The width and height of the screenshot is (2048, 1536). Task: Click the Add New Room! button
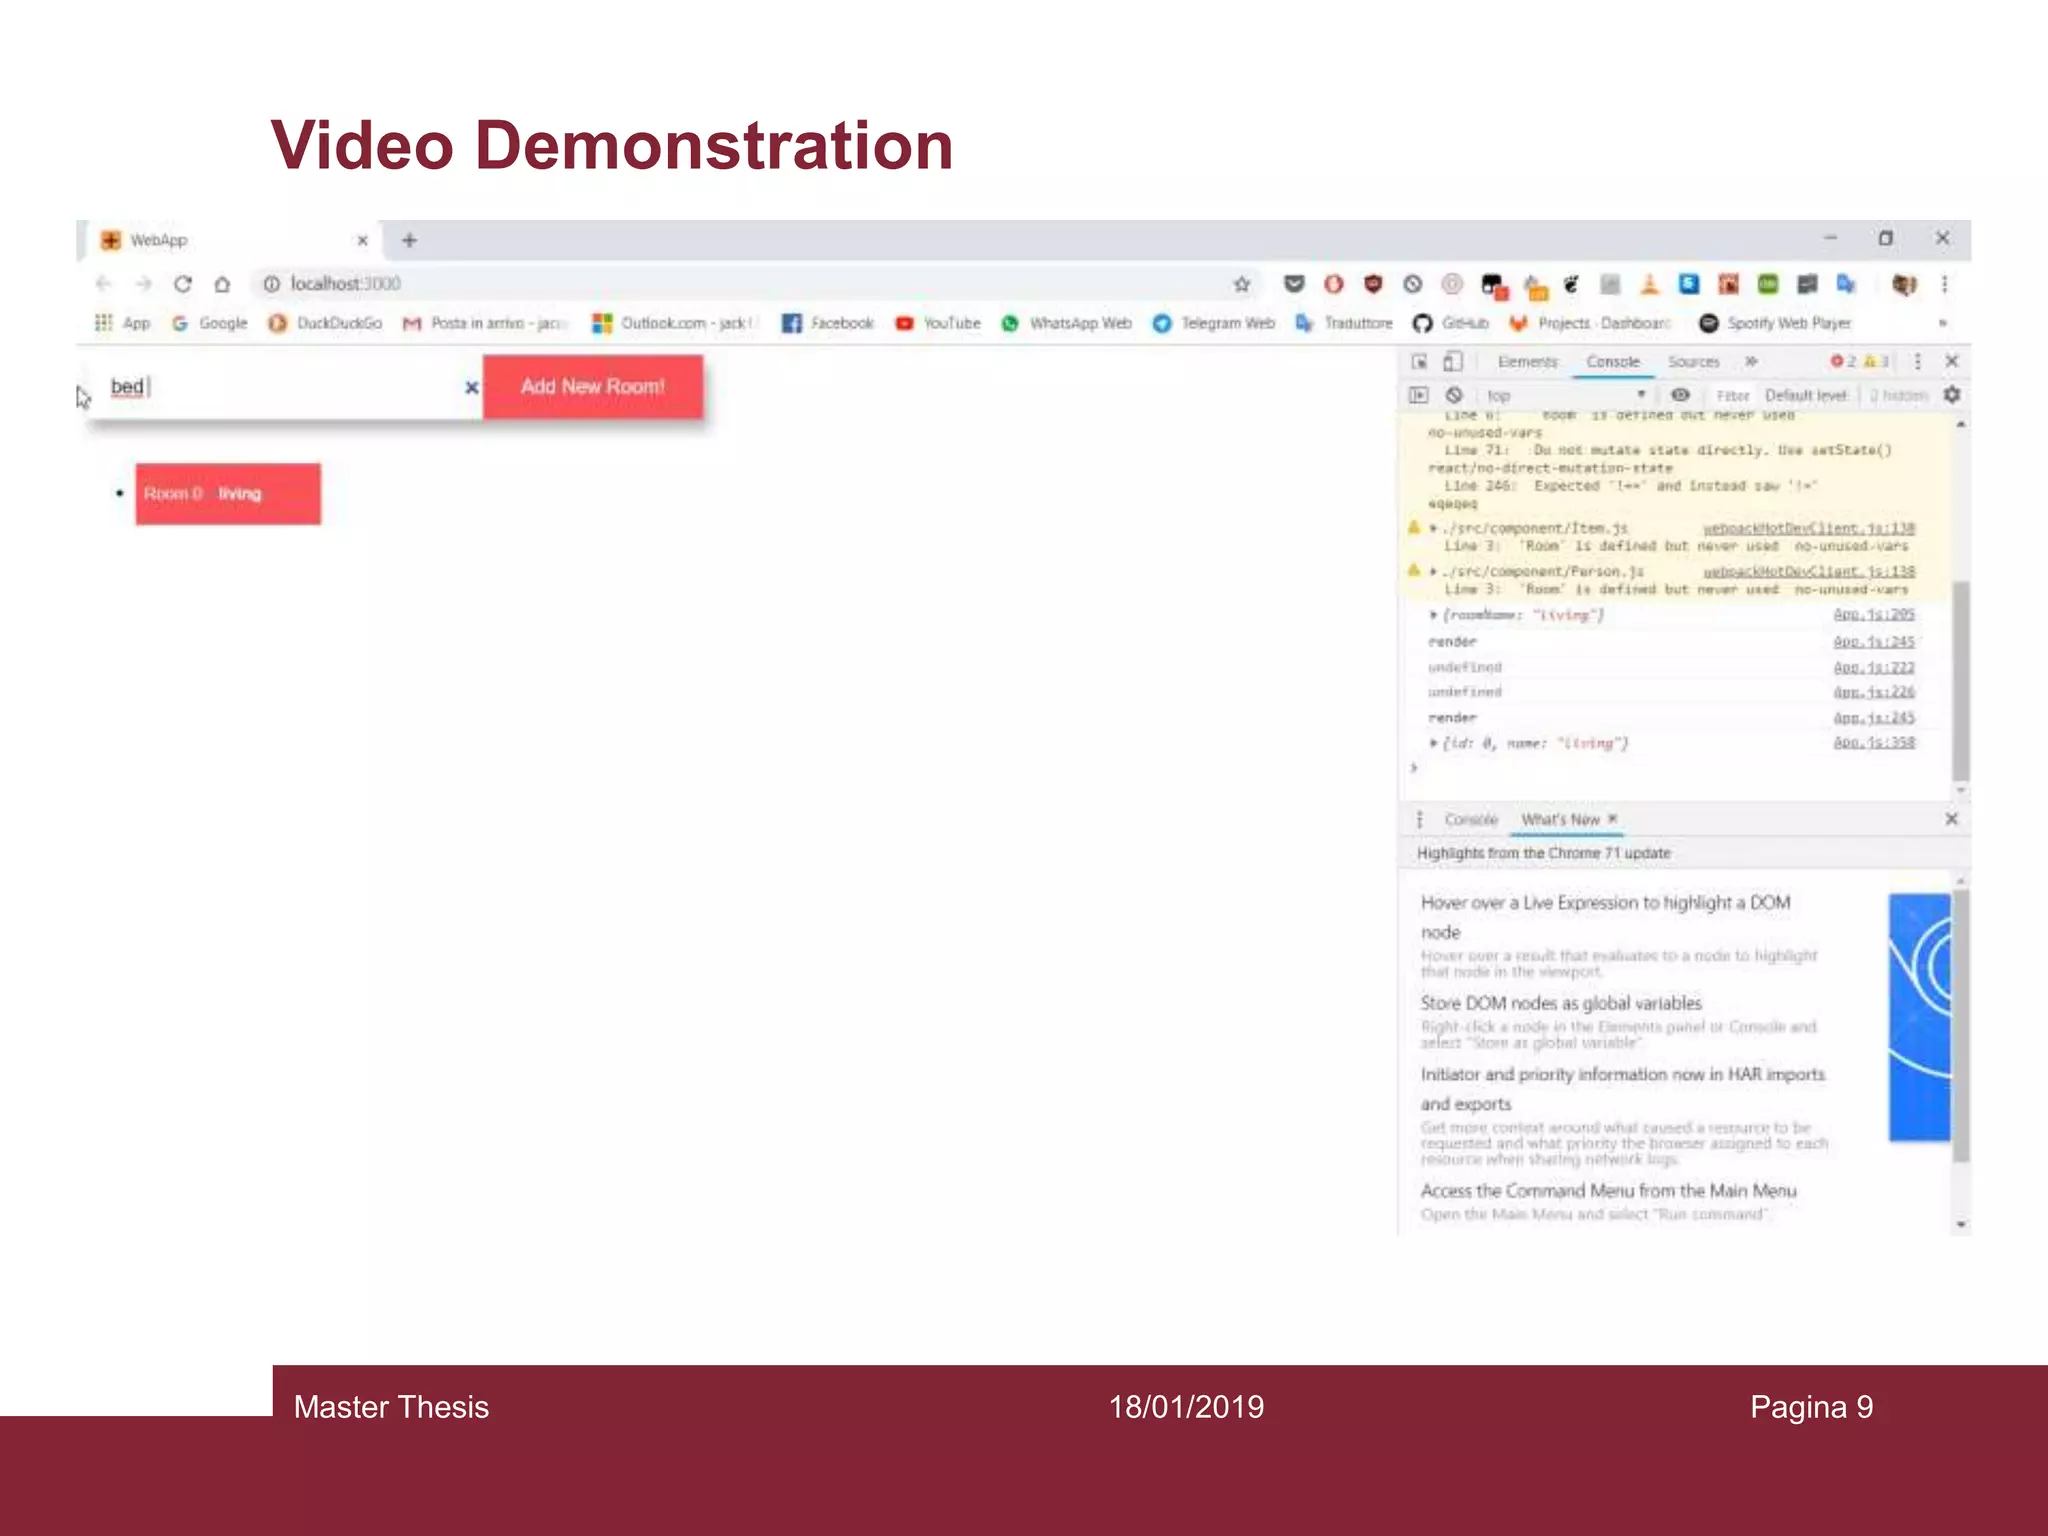click(593, 387)
